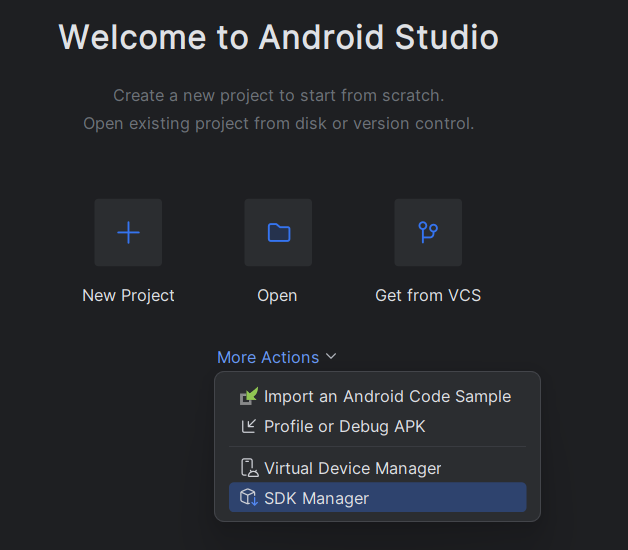This screenshot has height=550, width=628.
Task: Click the More Actions link text
Action: coord(268,357)
